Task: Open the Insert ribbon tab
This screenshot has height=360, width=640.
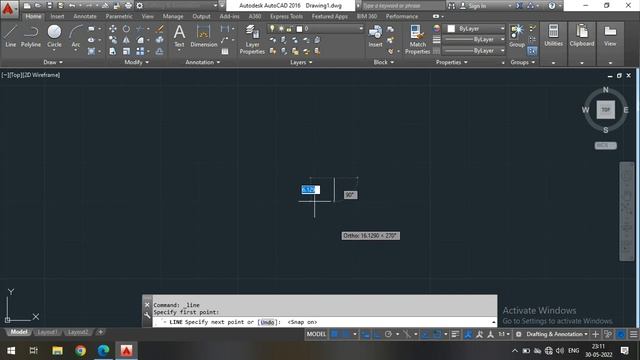Action: (57, 16)
